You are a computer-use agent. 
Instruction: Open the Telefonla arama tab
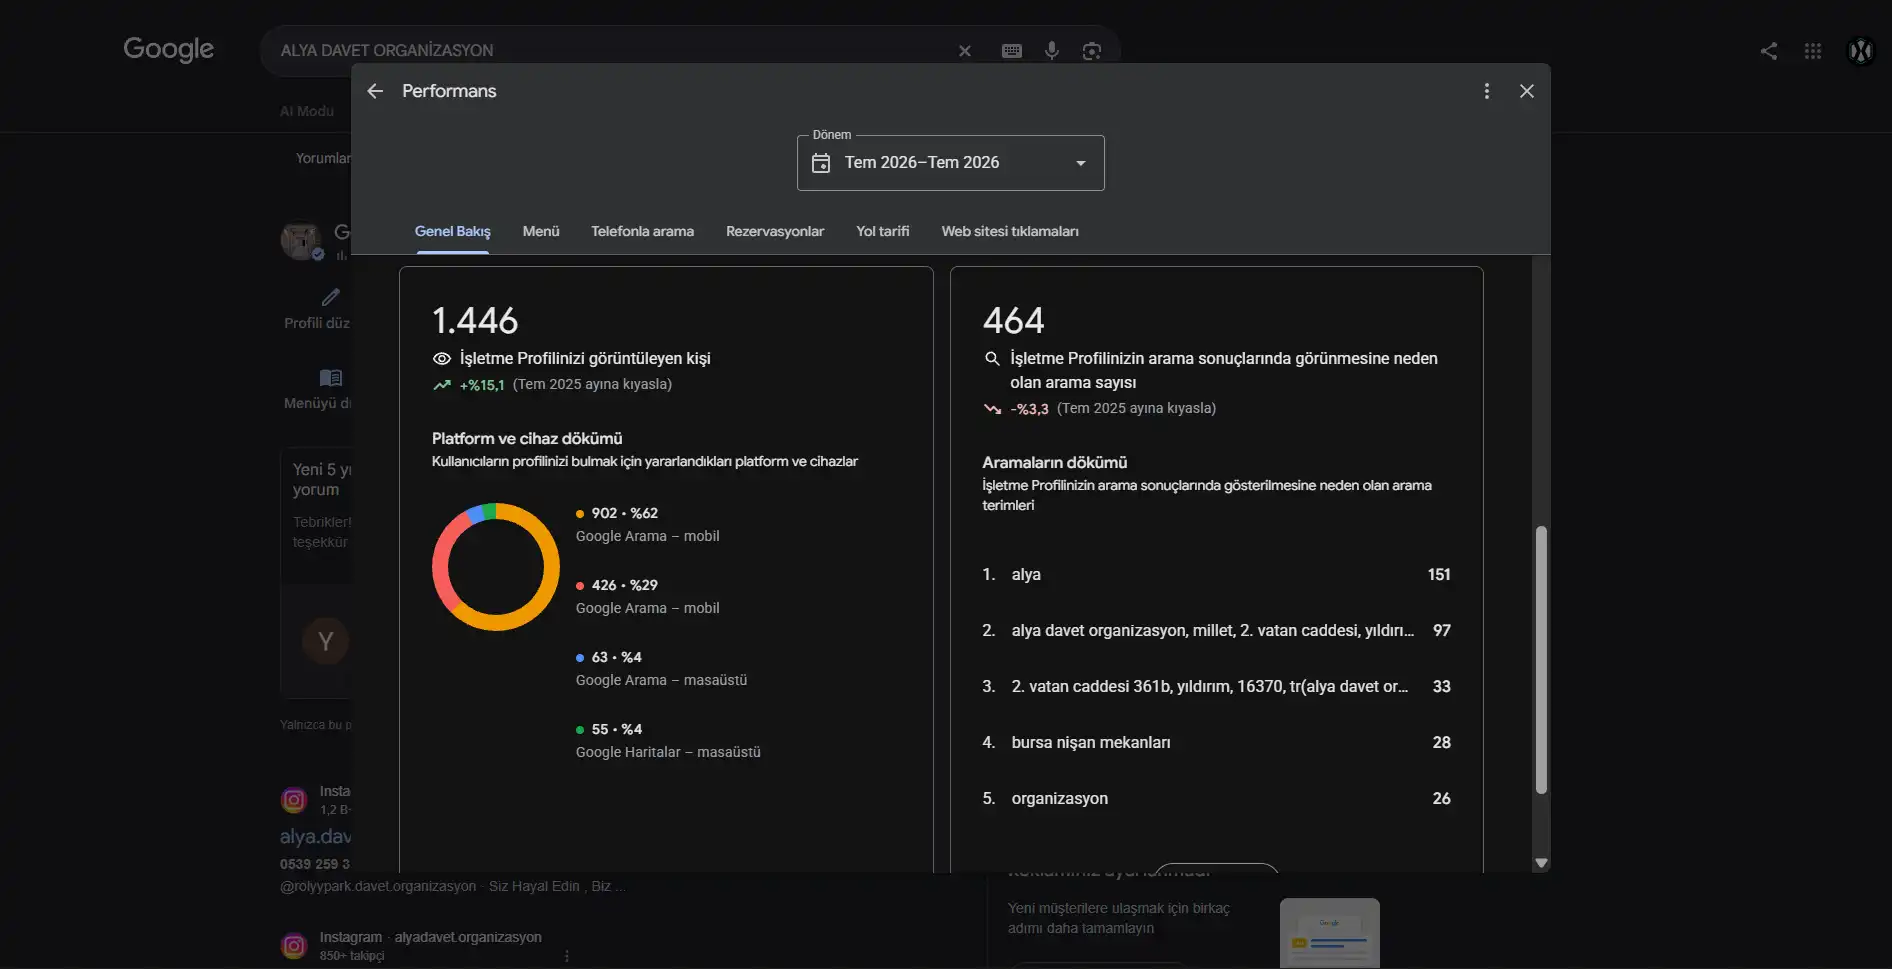point(642,232)
